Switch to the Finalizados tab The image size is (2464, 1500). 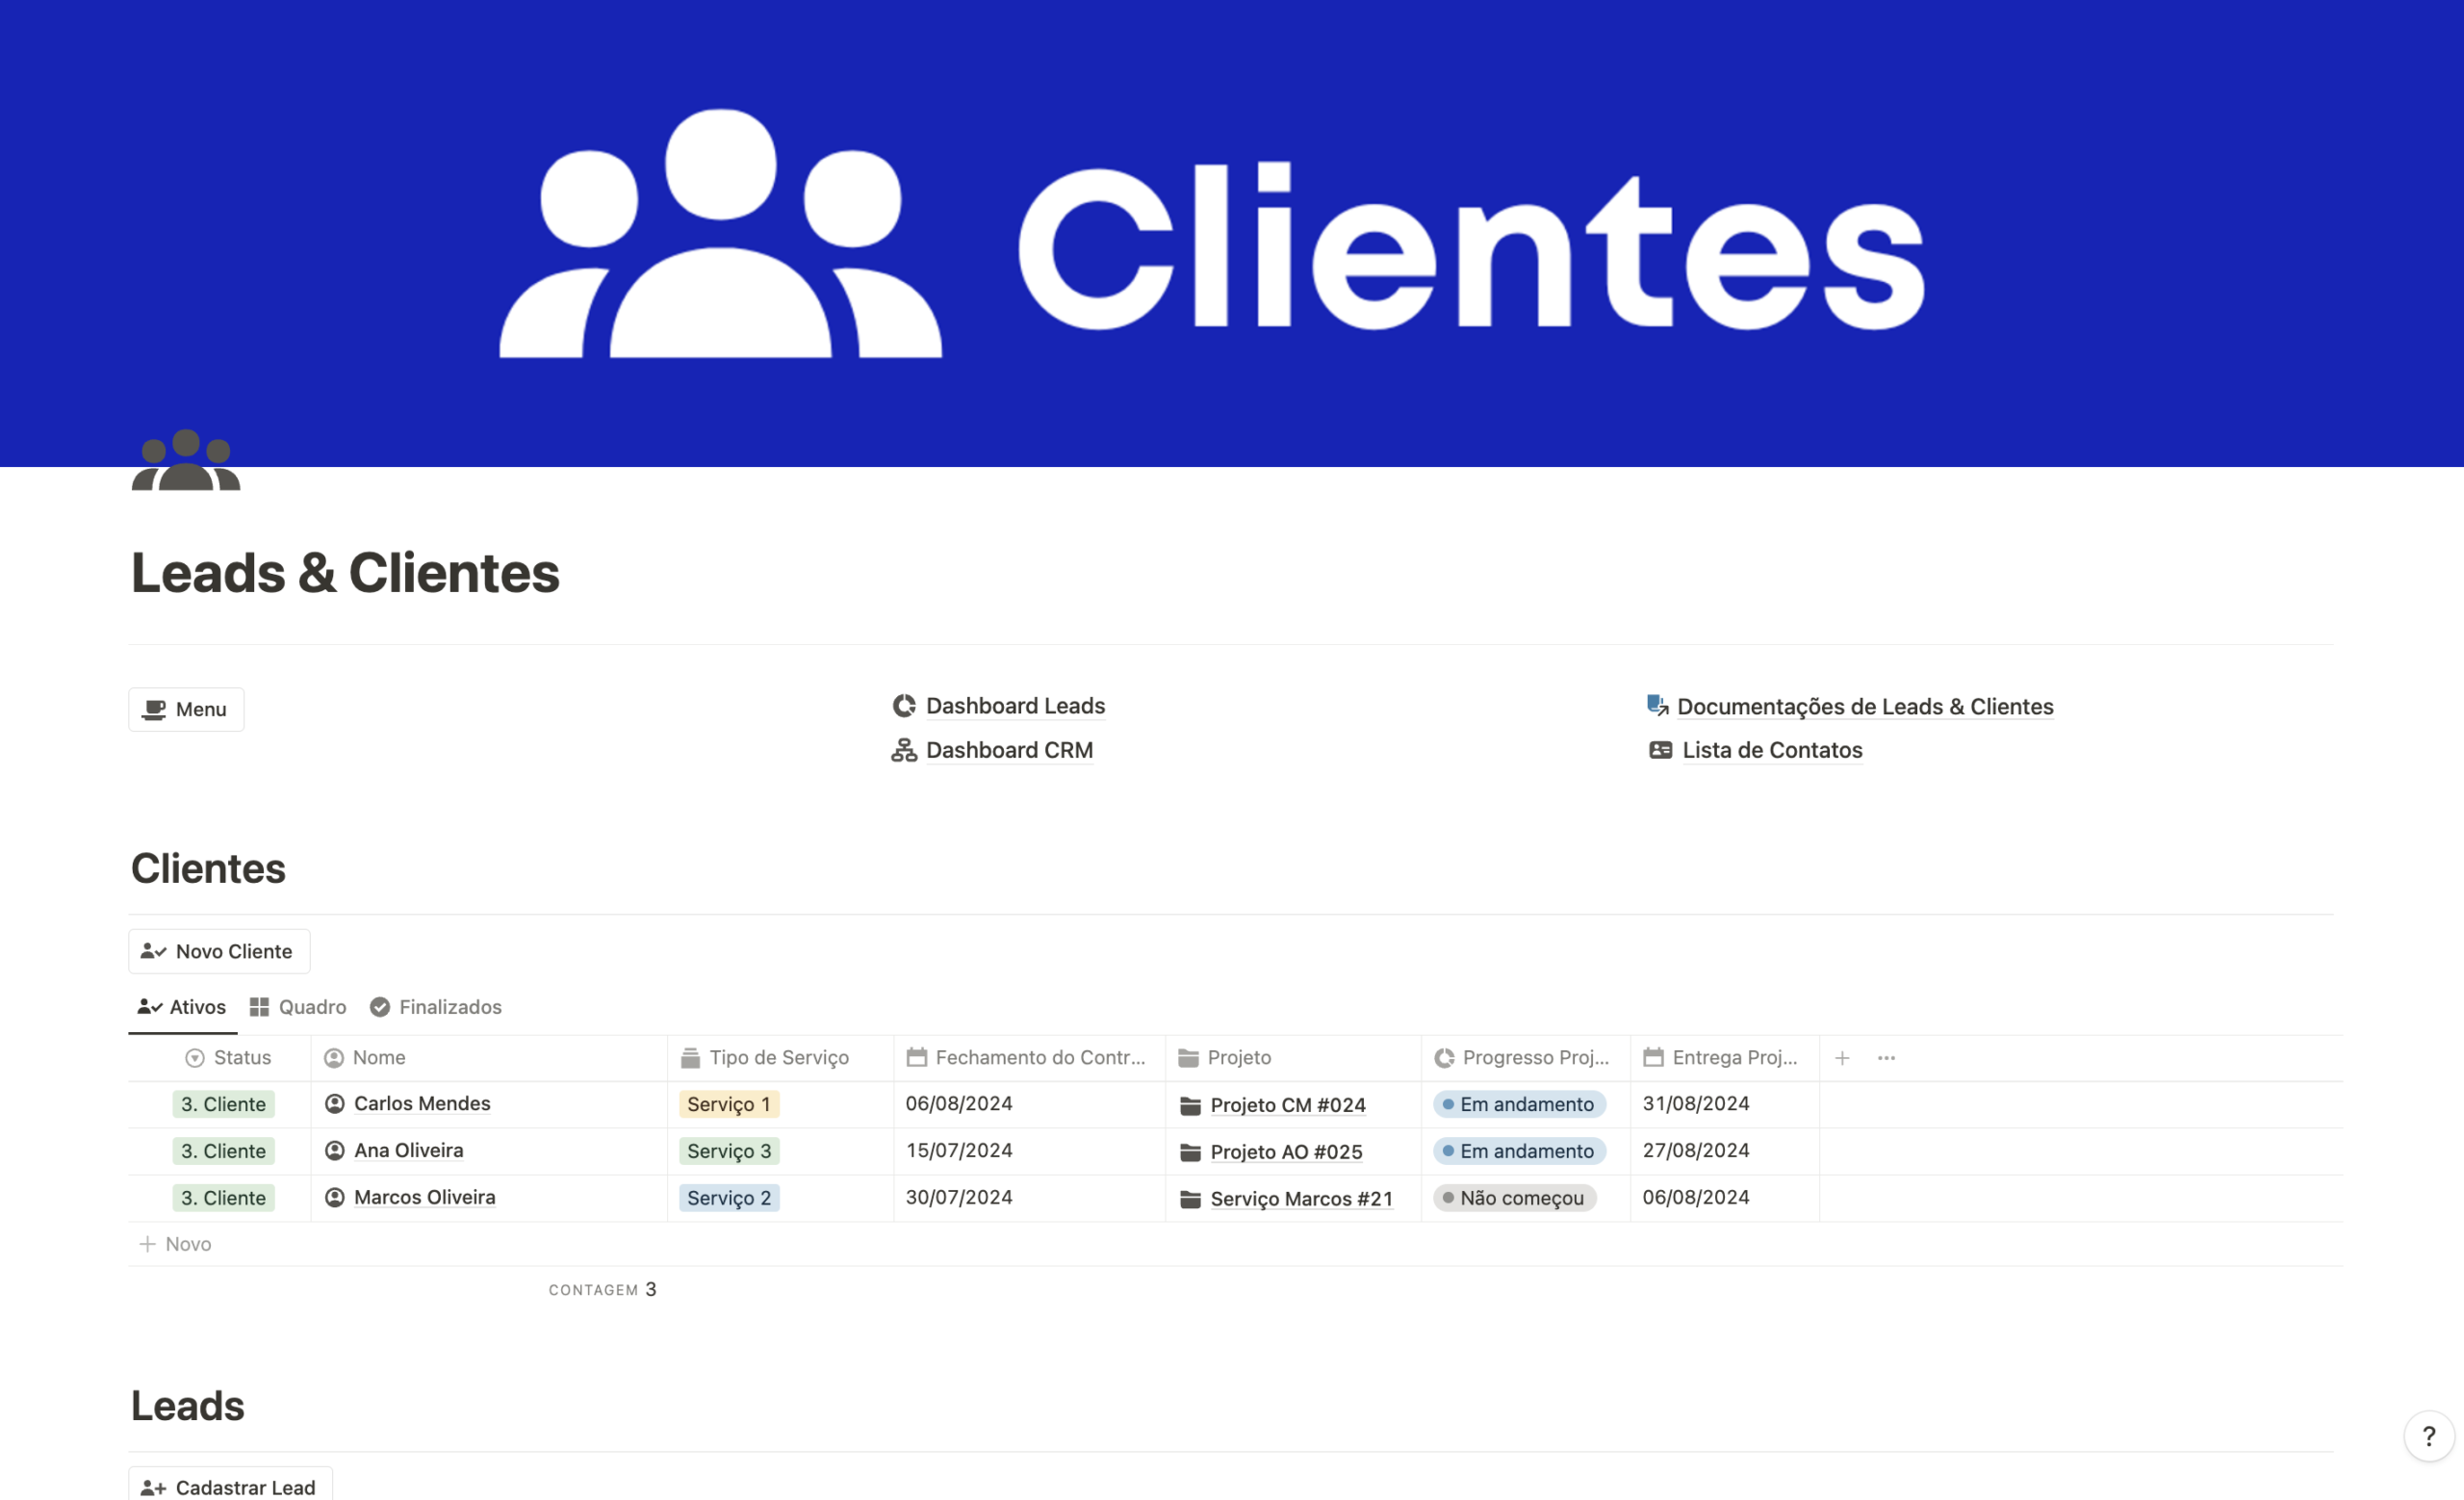pos(436,1007)
